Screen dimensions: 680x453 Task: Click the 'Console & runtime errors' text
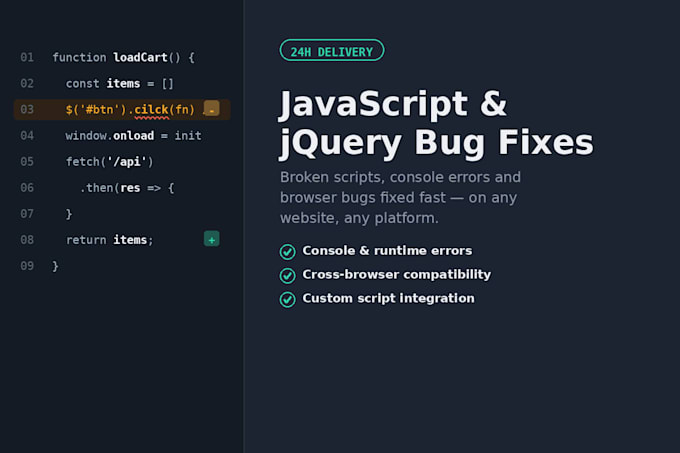[x=387, y=251]
